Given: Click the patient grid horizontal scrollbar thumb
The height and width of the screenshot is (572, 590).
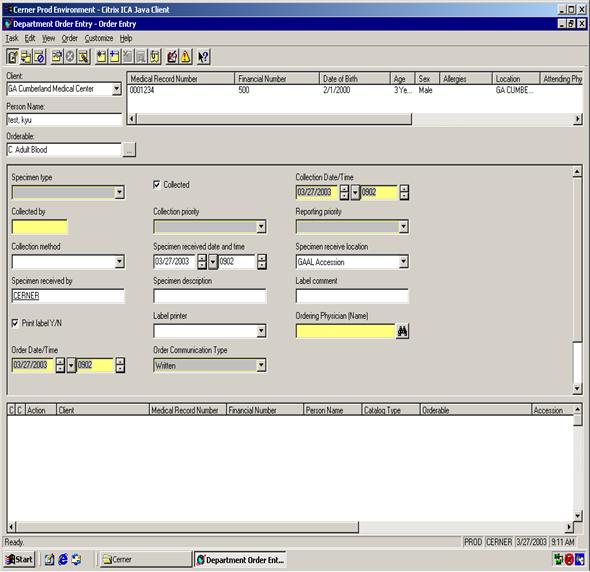Looking at the screenshot, I should click(x=274, y=119).
